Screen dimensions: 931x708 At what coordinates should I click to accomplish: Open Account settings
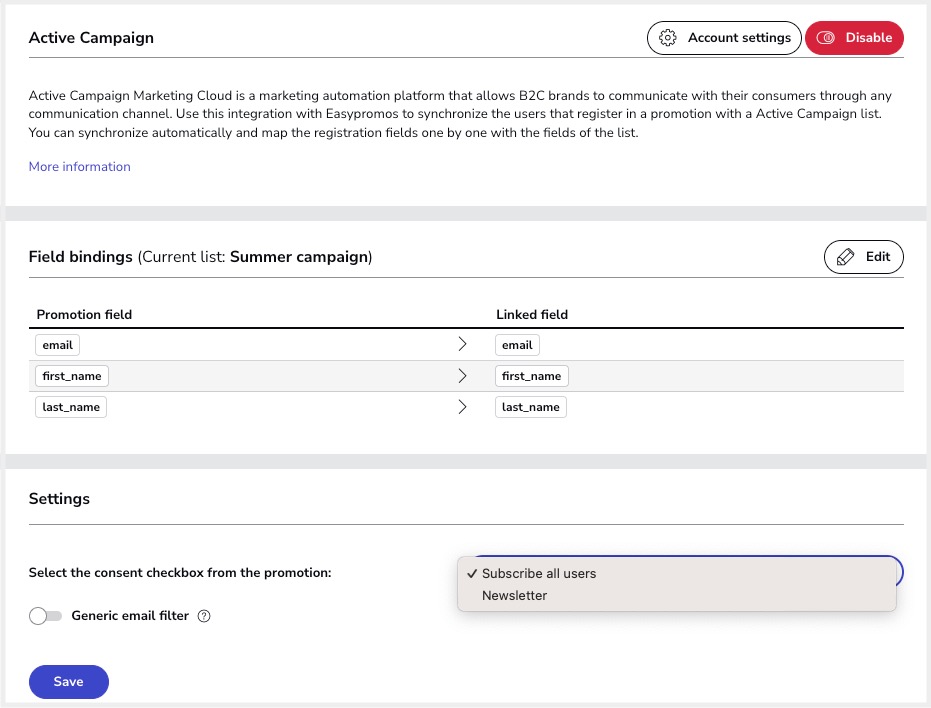pos(724,38)
